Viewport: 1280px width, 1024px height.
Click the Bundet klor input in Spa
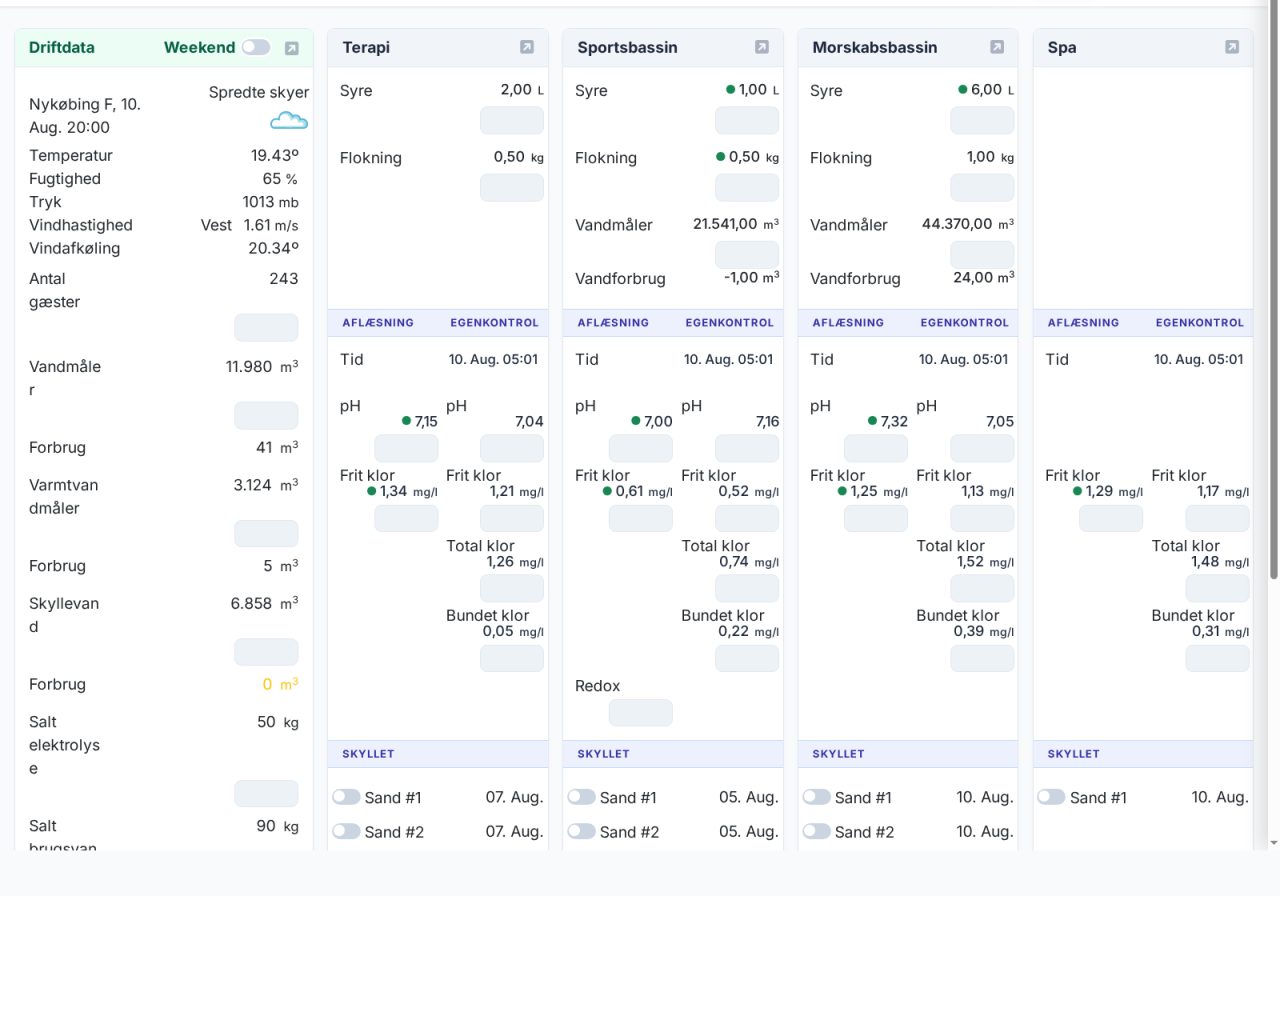[1217, 658]
